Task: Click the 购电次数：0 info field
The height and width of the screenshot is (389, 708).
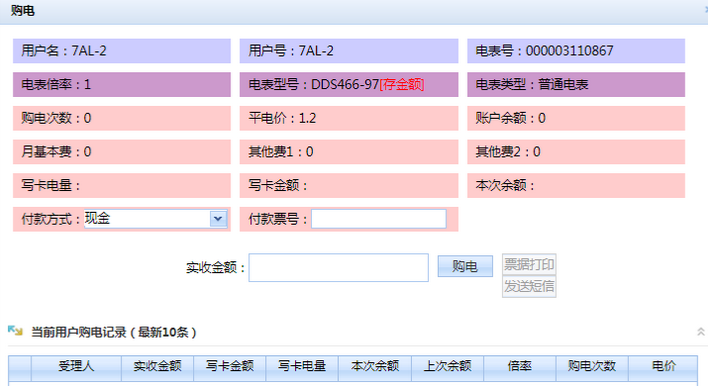Action: point(121,118)
